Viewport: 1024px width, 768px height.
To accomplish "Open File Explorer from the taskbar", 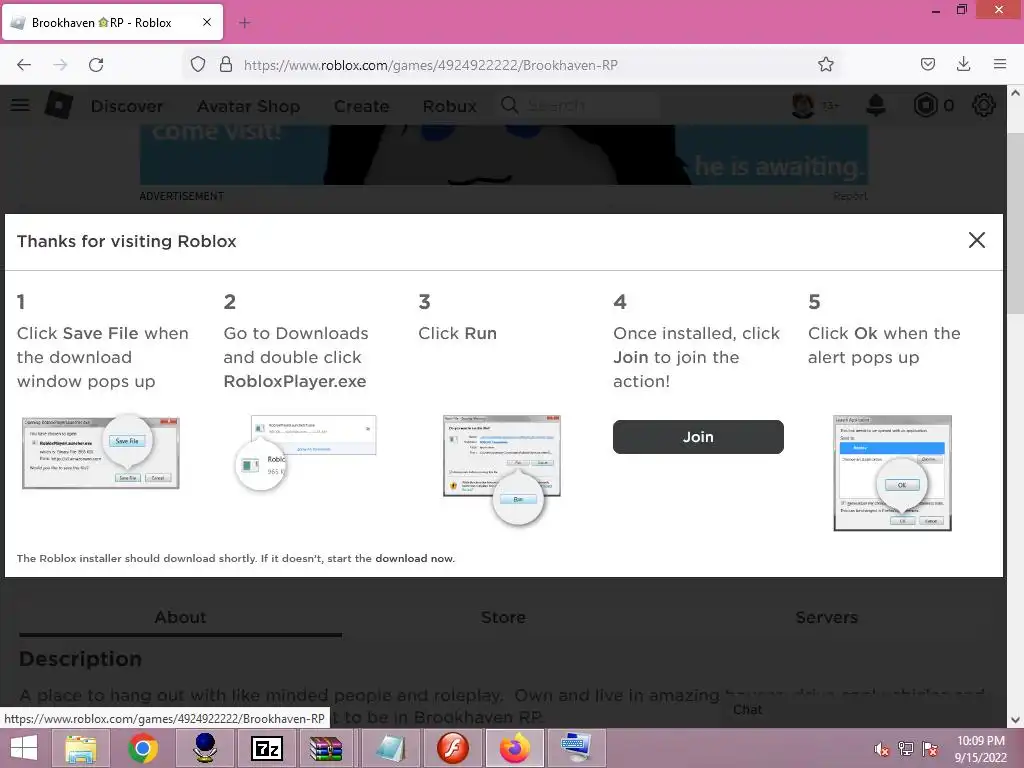I will click(80, 748).
